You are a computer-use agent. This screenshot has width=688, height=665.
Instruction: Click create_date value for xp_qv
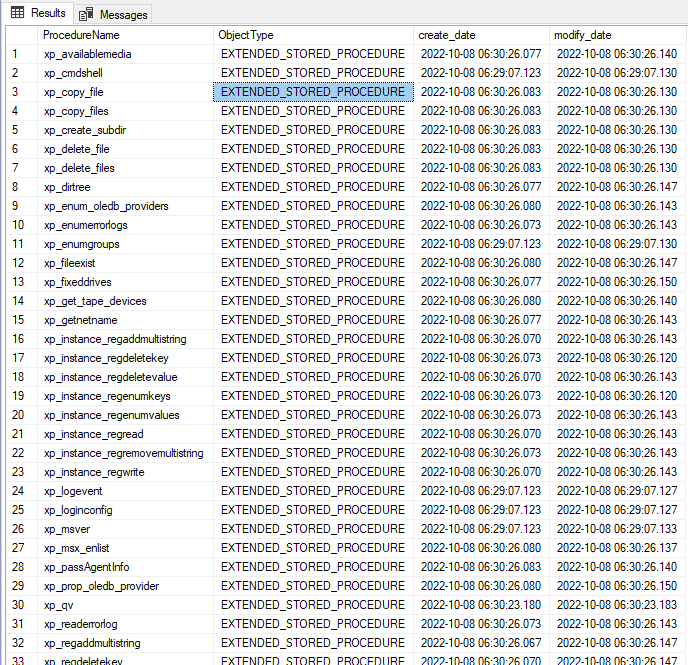click(481, 605)
